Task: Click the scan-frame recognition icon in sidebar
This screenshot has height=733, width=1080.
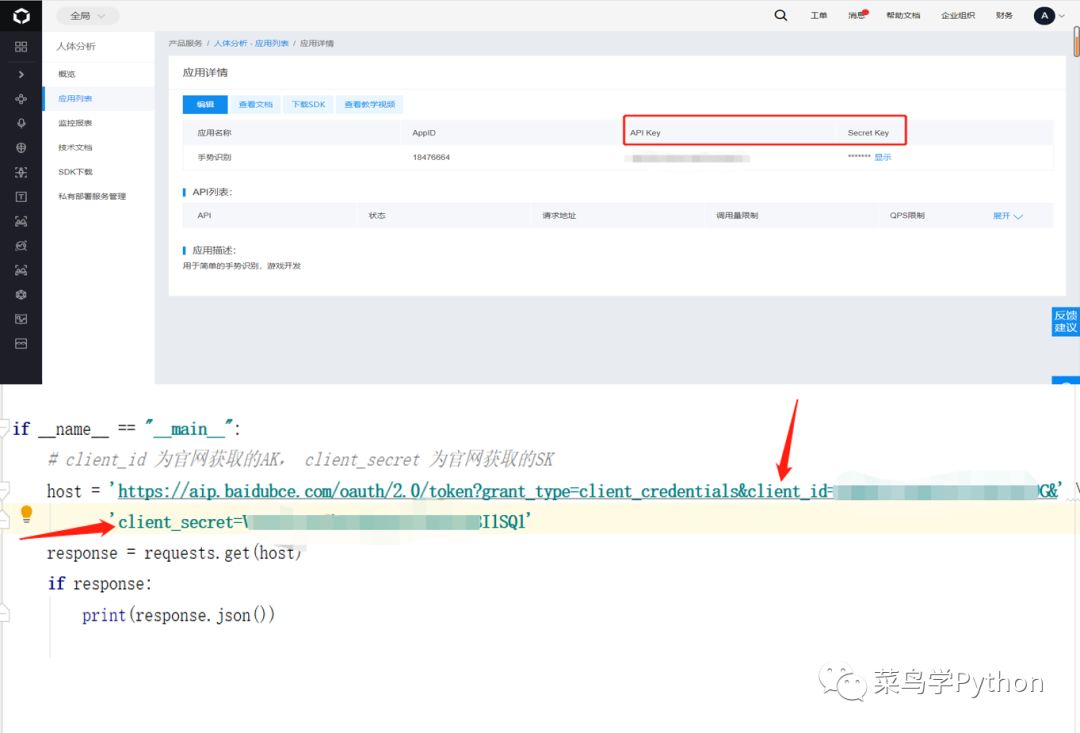Action: tap(21, 172)
